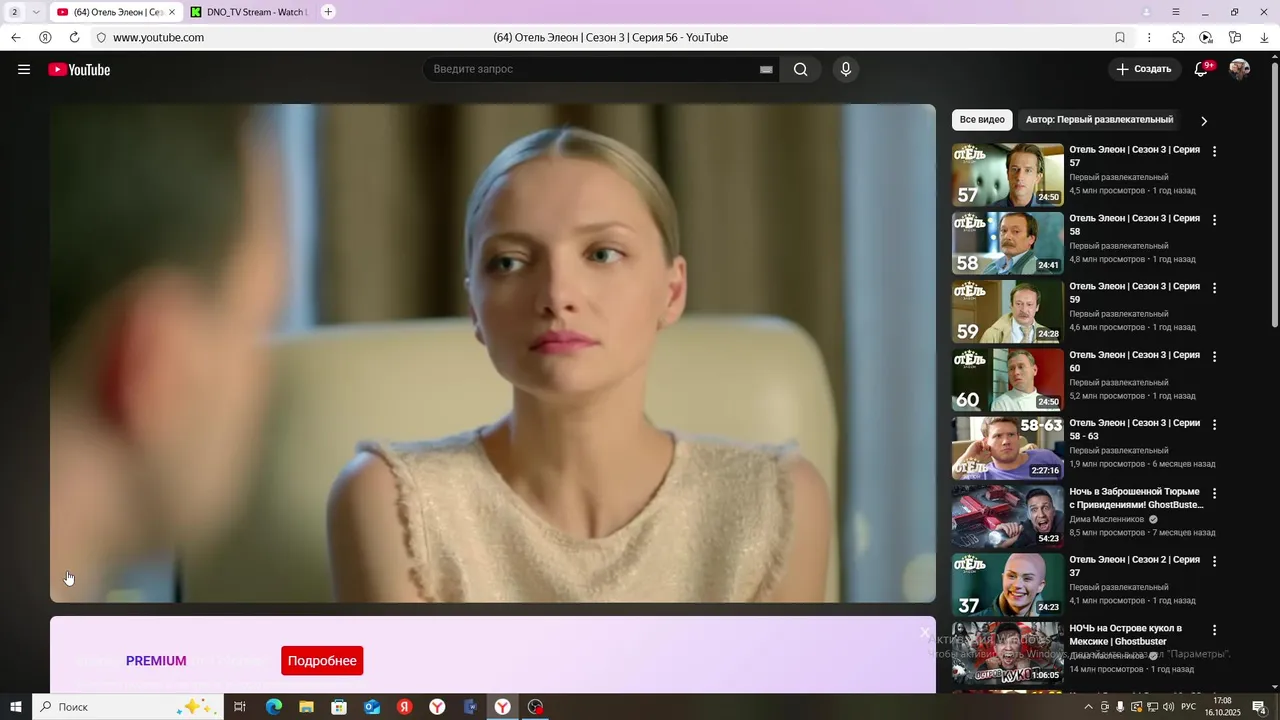Click the page vertical scrollbar
This screenshot has width=1280, height=720.
(x=1274, y=195)
